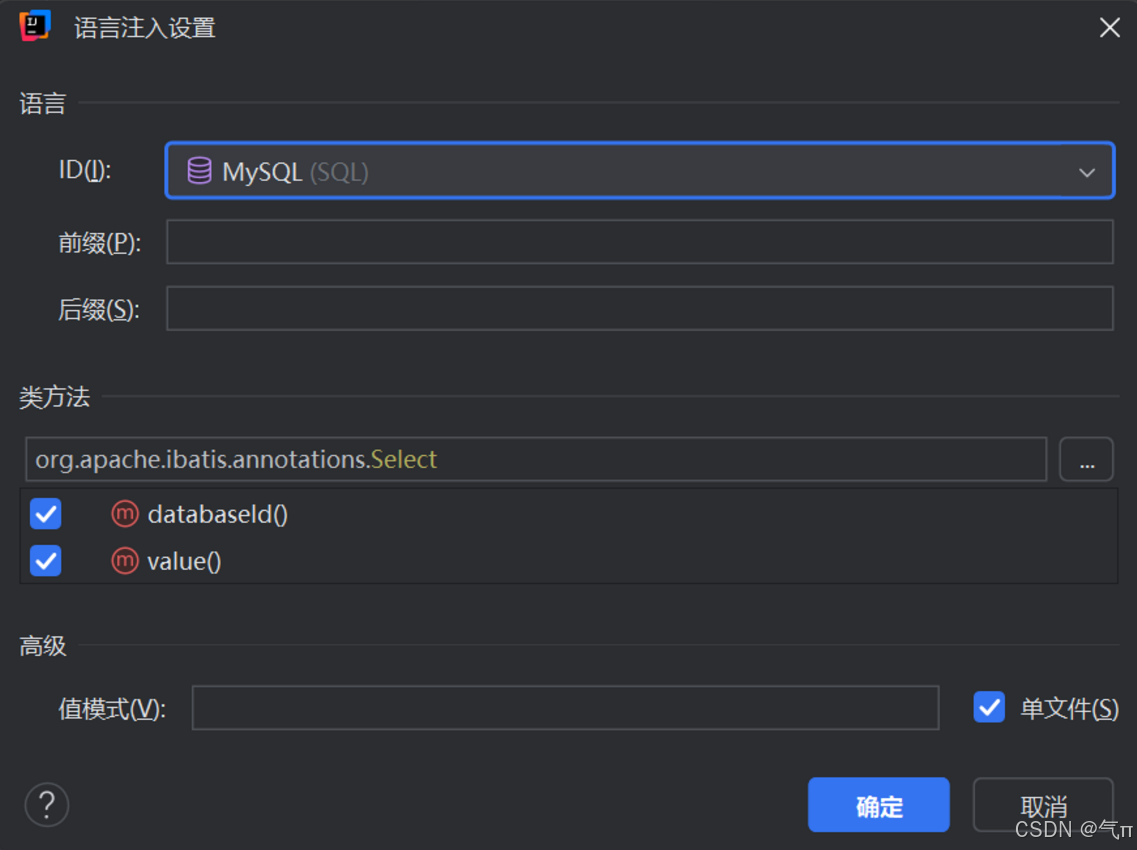Cancel the dialog with 取消 button
Viewport: 1137px width, 850px height.
pos(1043,804)
